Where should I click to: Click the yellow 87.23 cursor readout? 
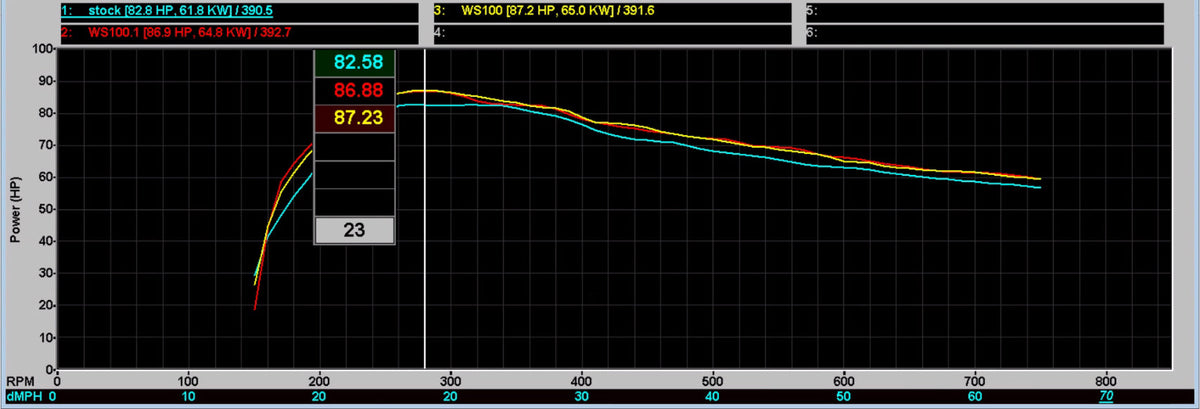(356, 118)
